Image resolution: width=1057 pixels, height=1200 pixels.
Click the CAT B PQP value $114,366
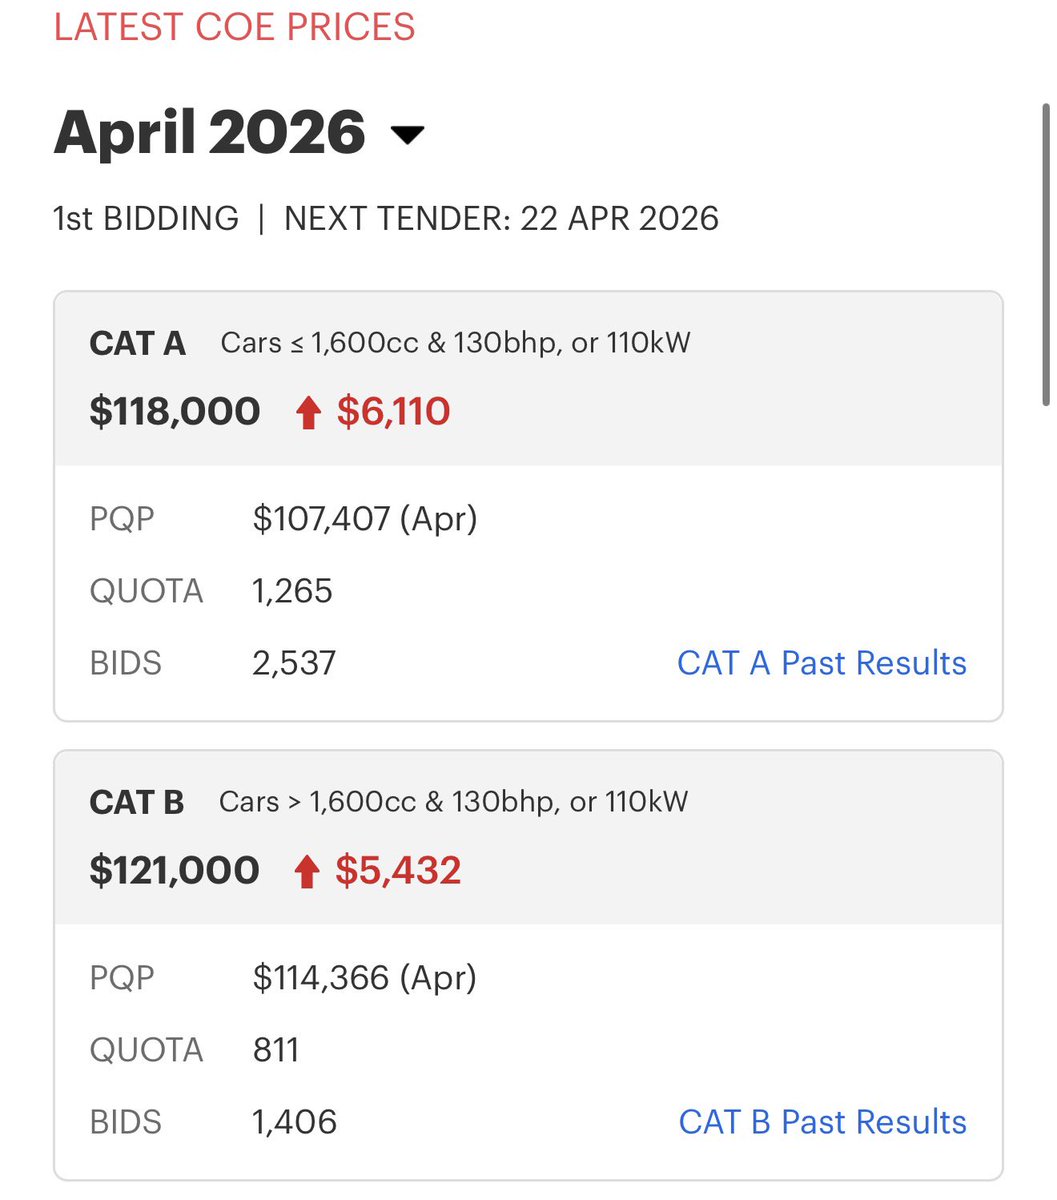pos(321,977)
